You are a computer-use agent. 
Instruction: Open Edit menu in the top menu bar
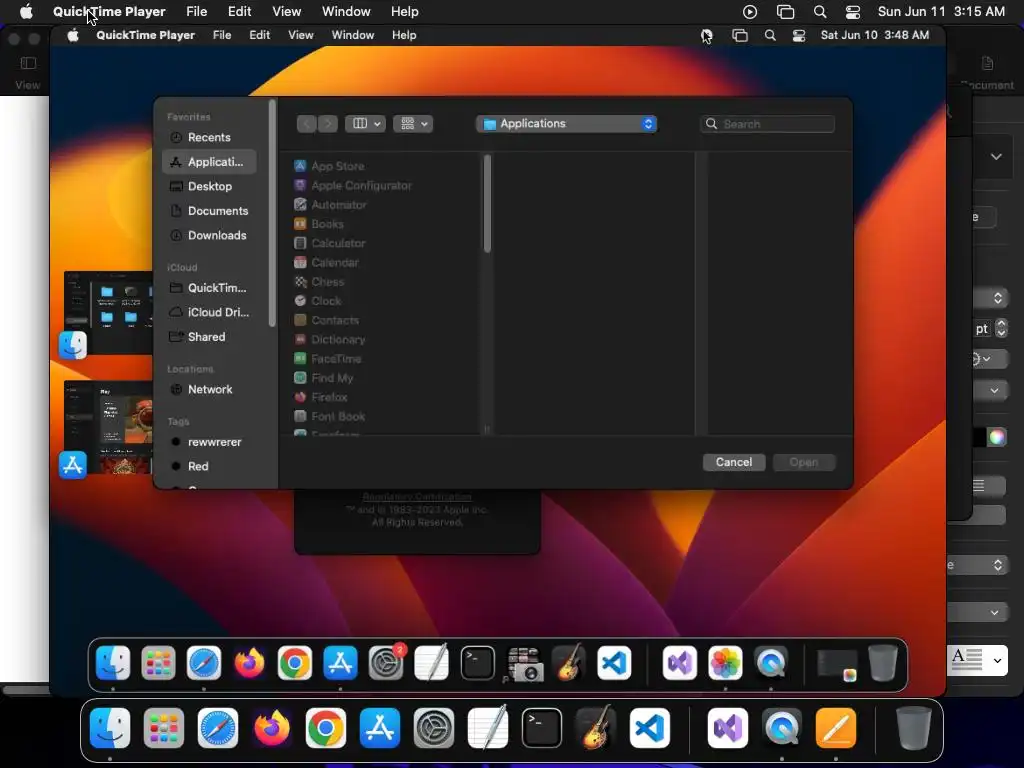pyautogui.click(x=240, y=12)
